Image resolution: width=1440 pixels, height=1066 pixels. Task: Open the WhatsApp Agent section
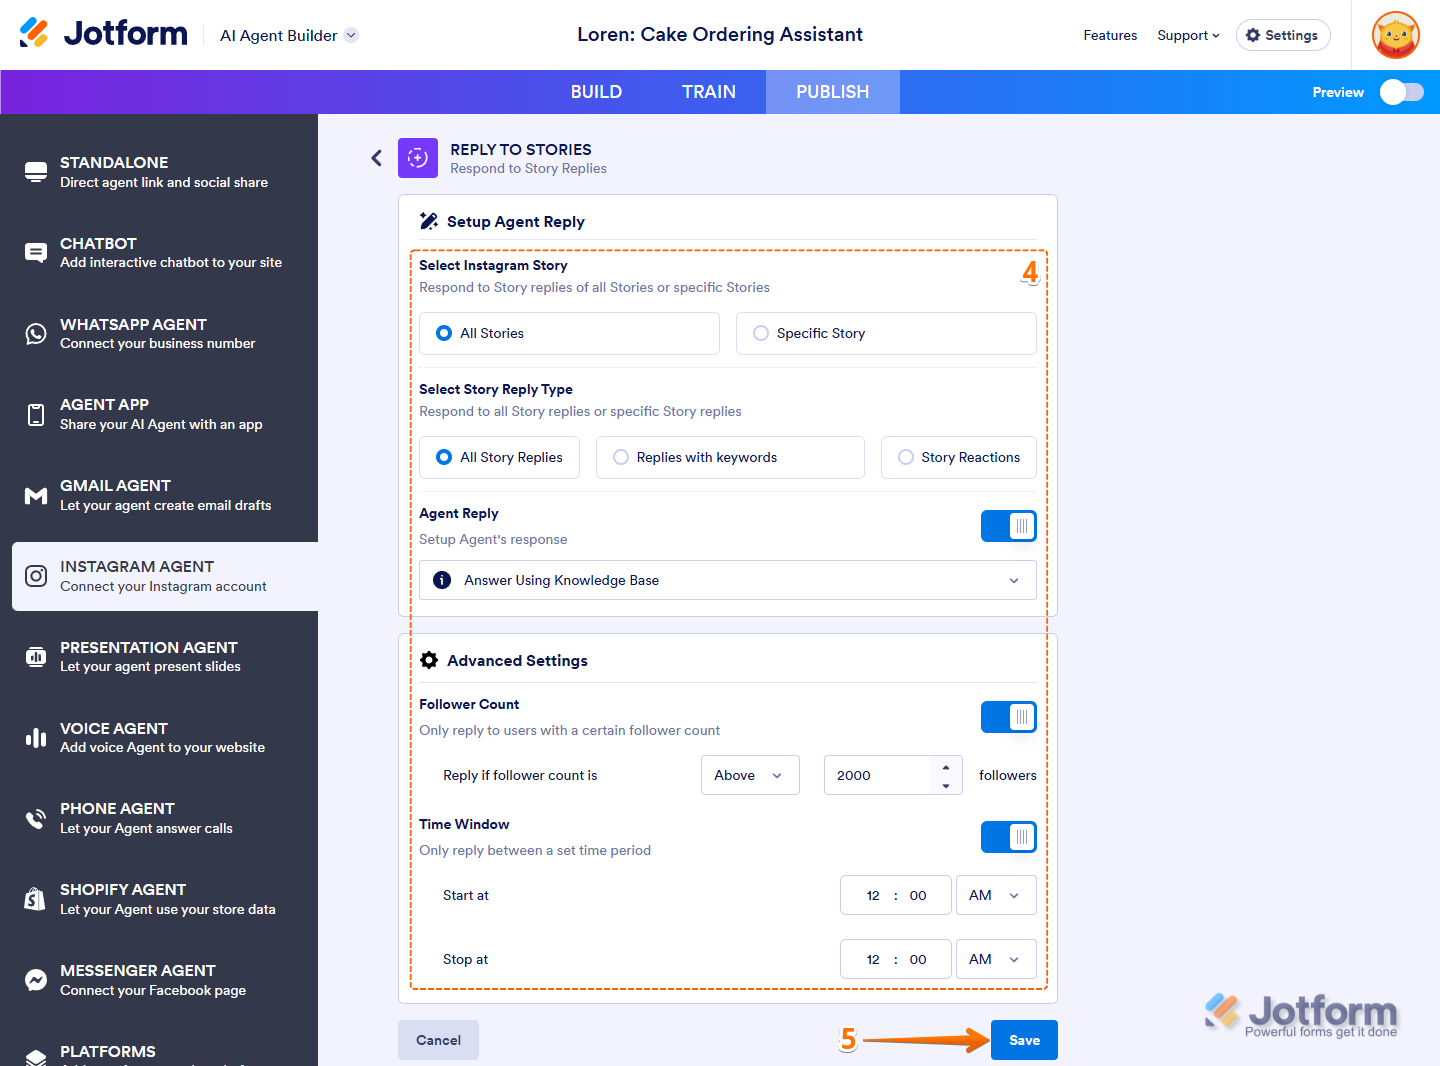click(165, 334)
